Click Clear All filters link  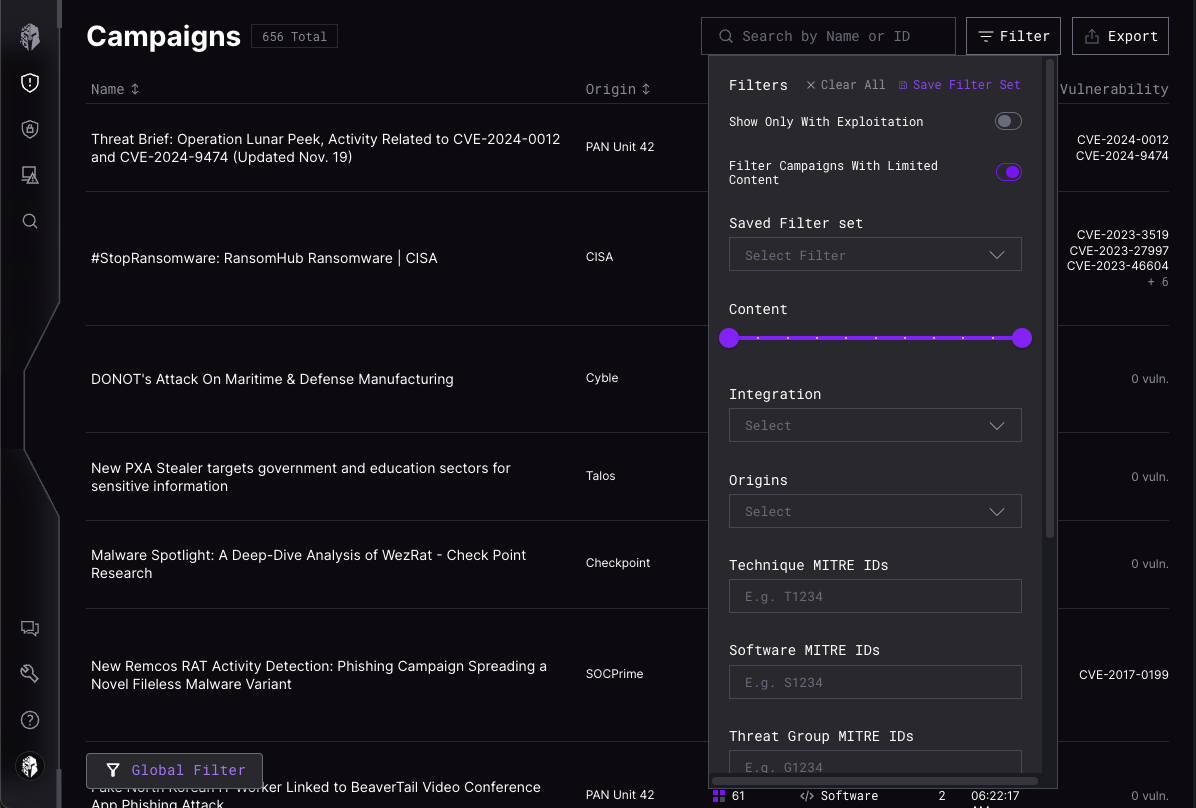click(x=846, y=85)
